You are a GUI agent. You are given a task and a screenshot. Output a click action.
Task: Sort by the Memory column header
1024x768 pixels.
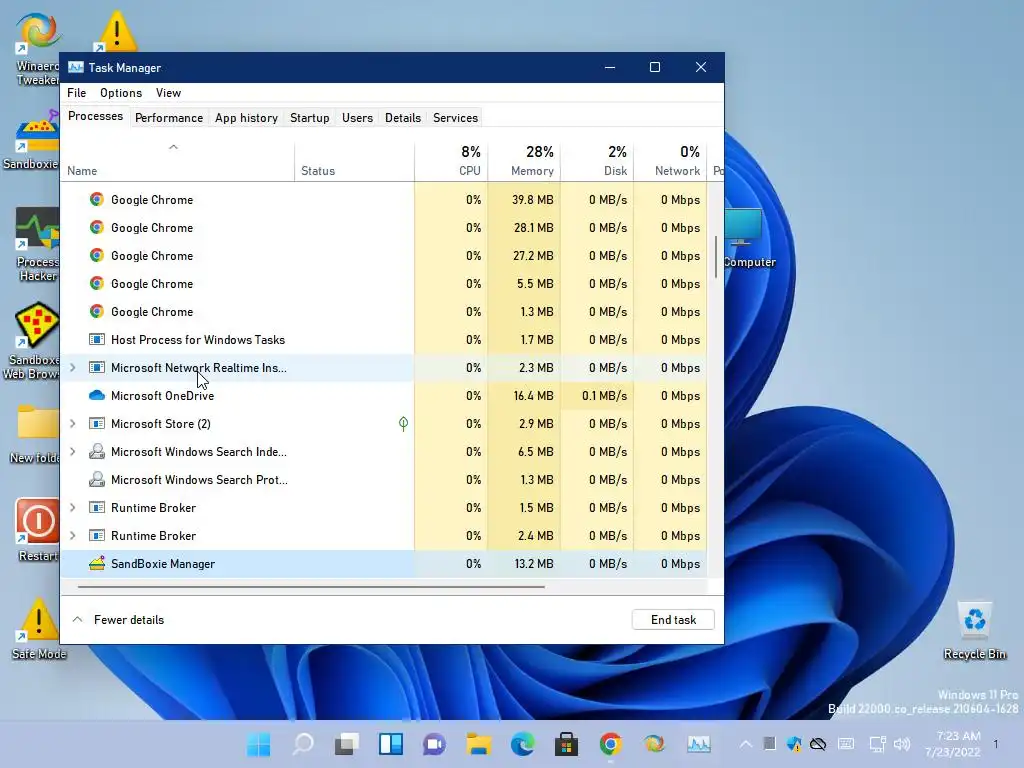coord(524,161)
